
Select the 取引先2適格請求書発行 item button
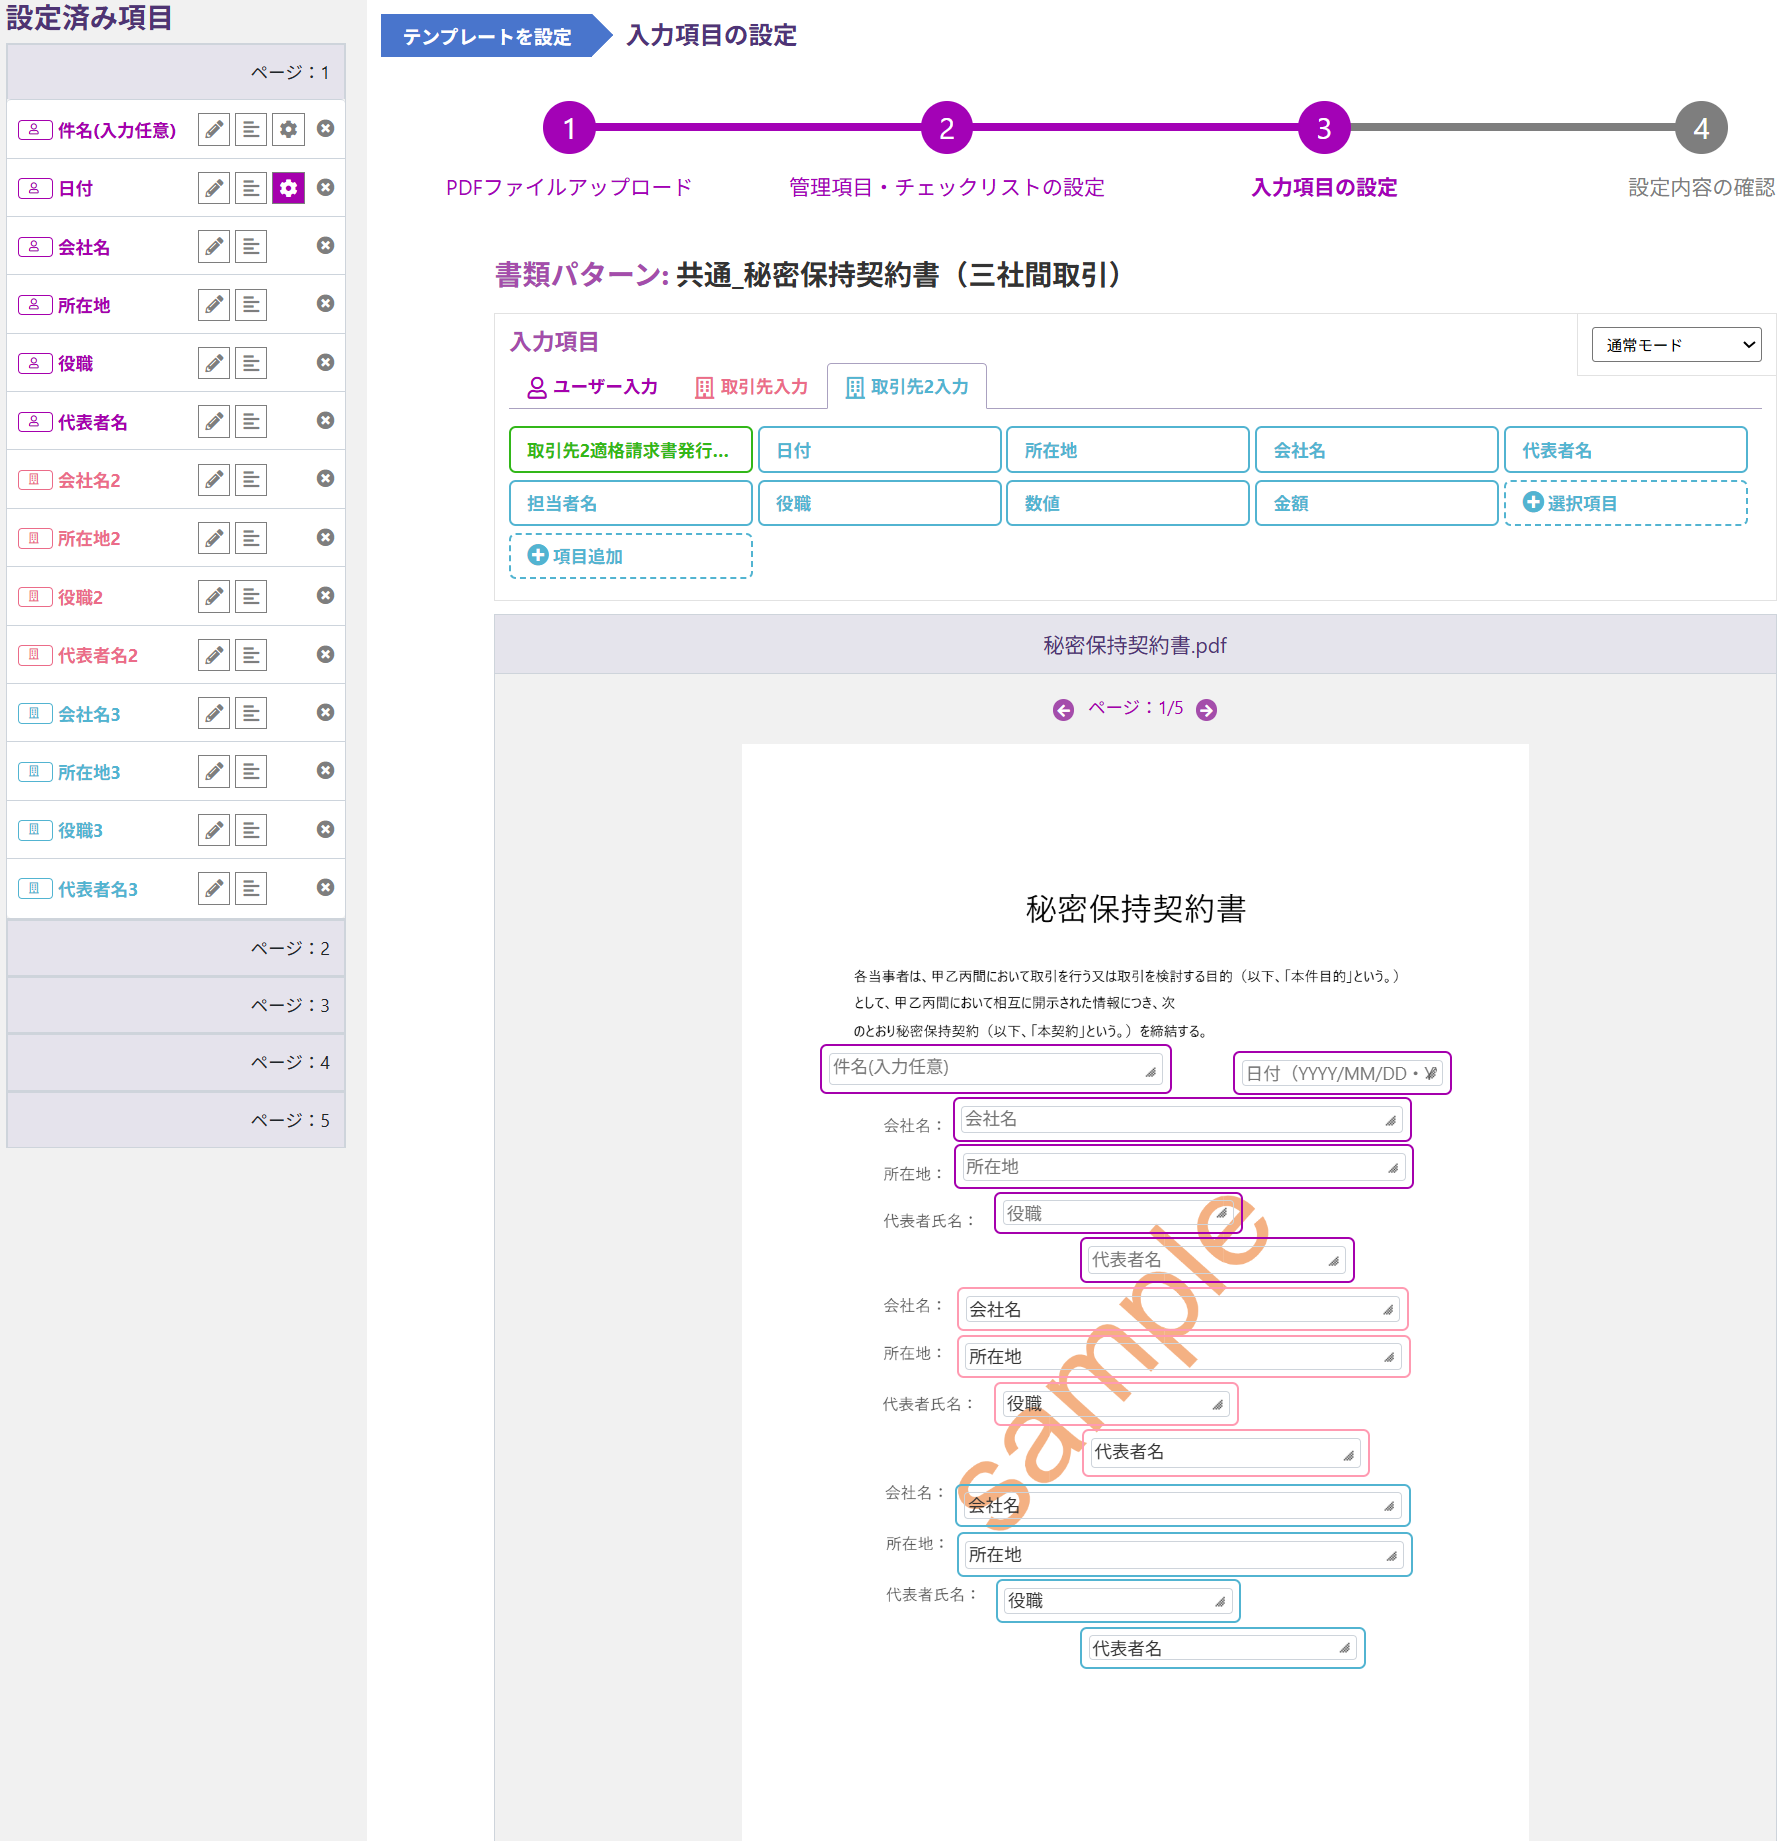[x=631, y=450]
